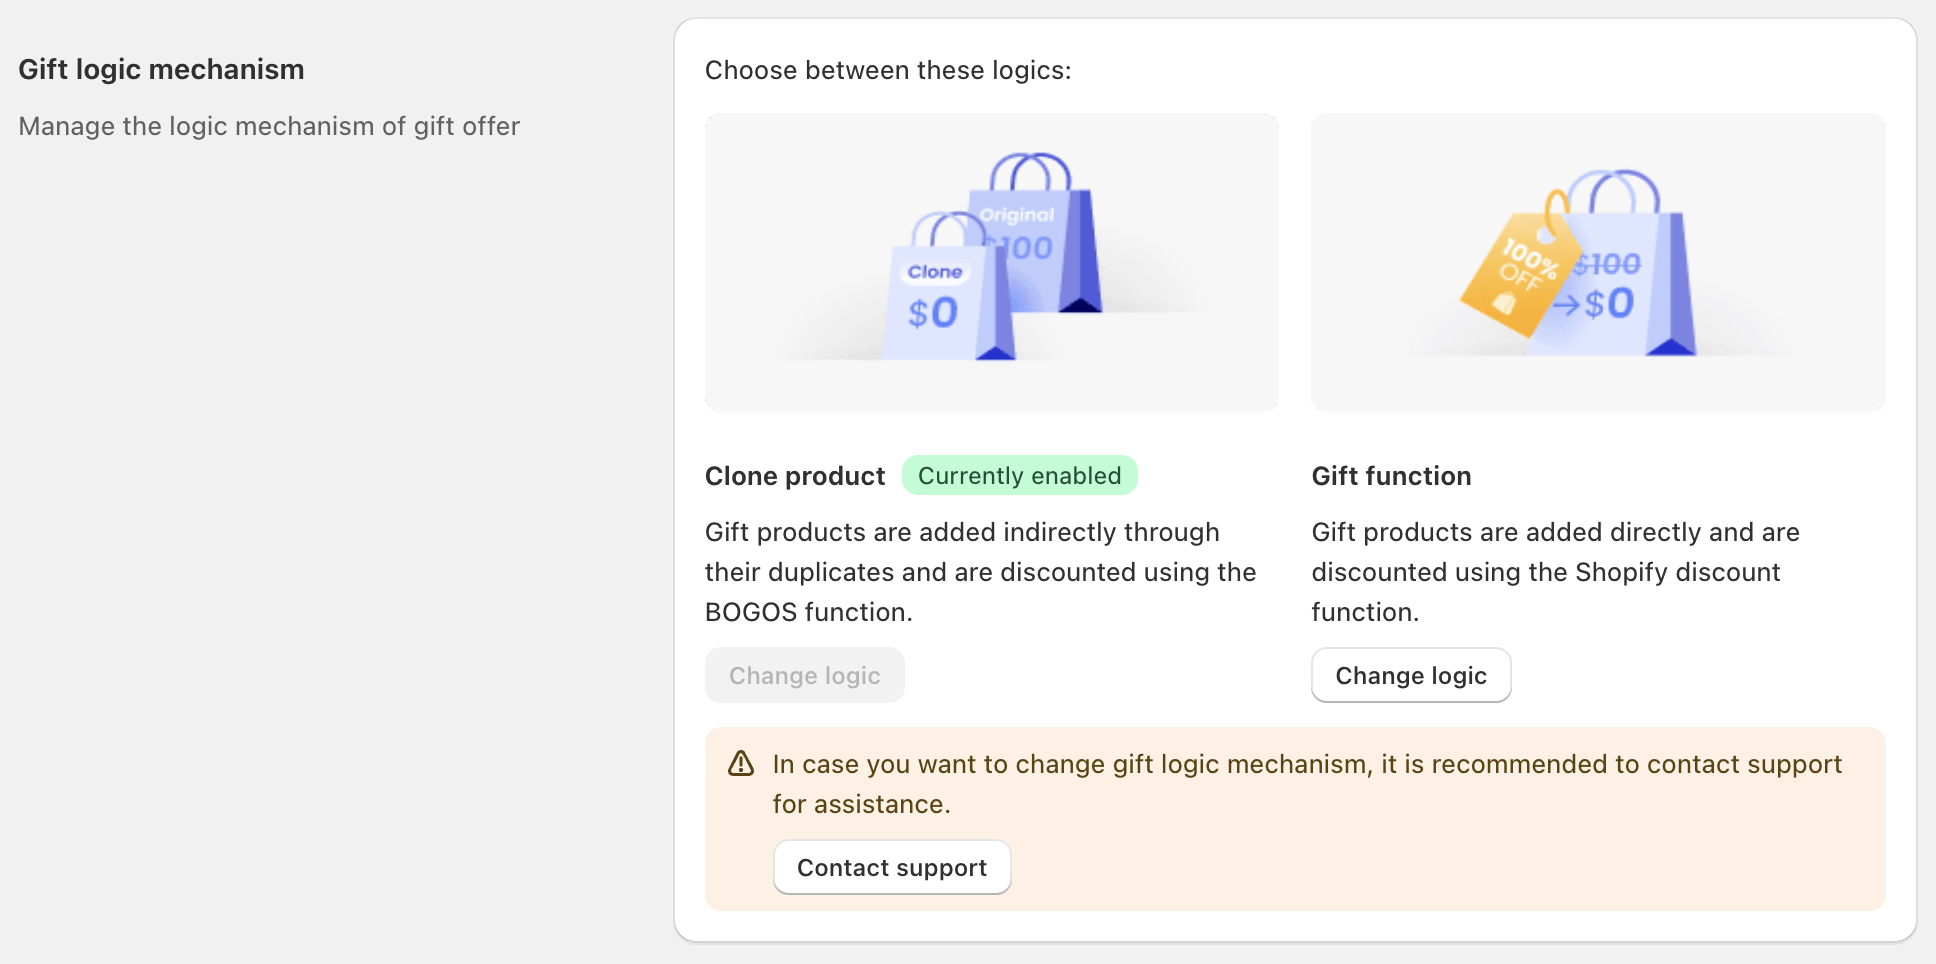Screen dimensions: 1936x964
Task: Open Contact support from the warning banner
Action: point(892,867)
